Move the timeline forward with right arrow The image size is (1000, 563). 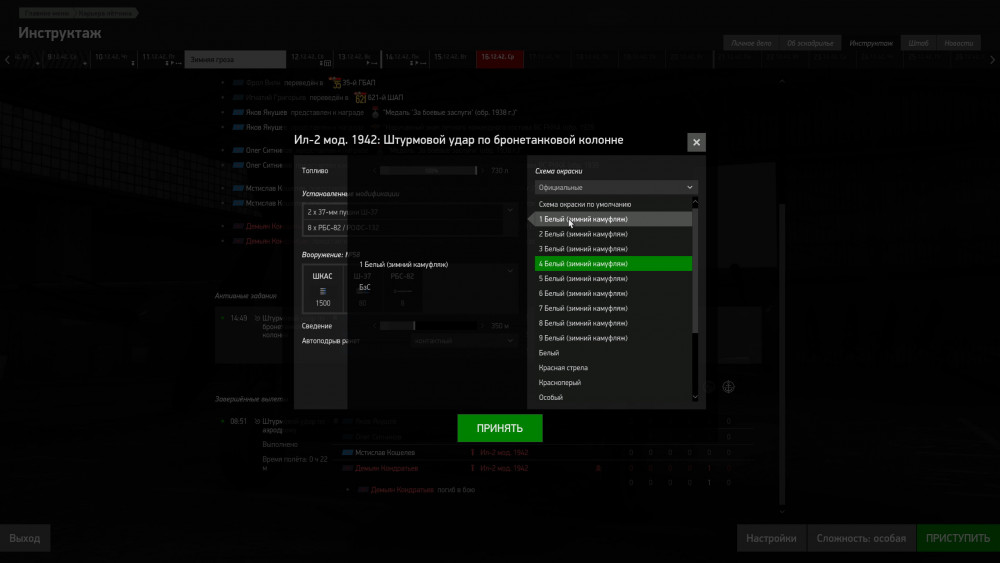click(992, 59)
